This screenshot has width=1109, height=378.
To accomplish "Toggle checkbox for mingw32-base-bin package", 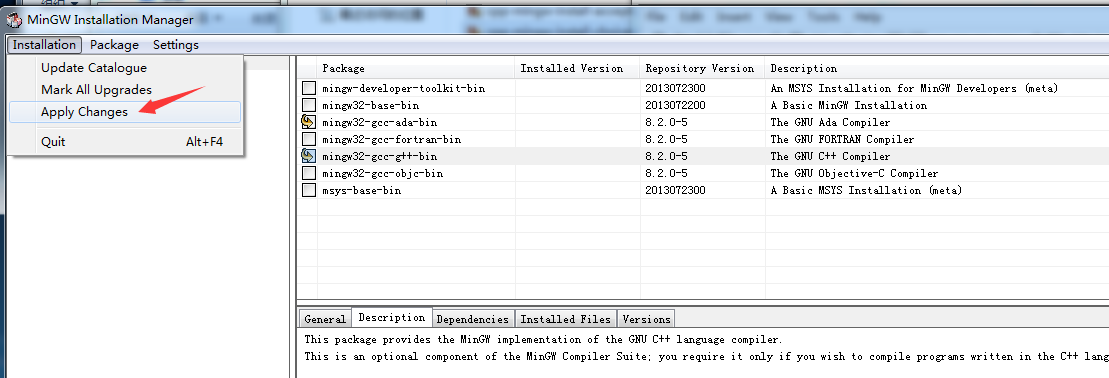I will click(x=308, y=105).
